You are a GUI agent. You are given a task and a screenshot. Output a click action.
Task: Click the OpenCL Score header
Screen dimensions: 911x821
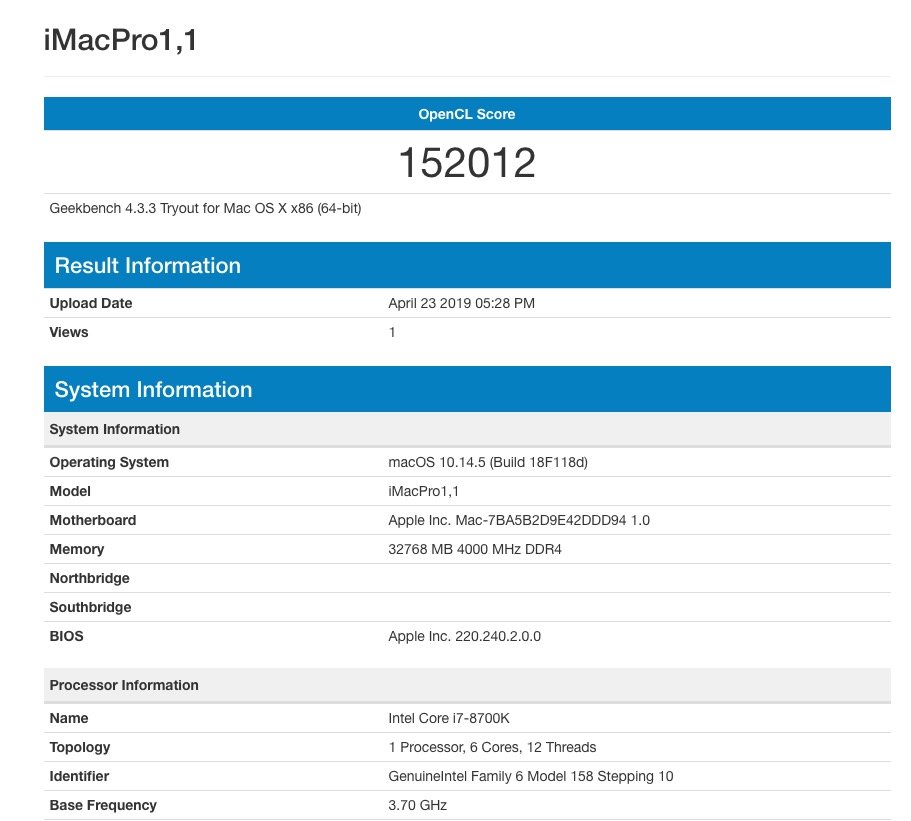[x=467, y=114]
